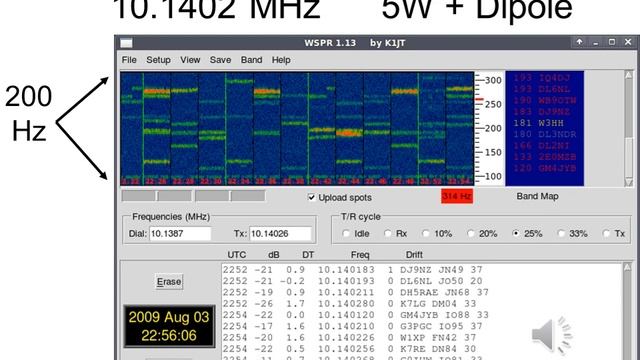Click the date and time clock display
This screenshot has height=360, width=640.
pos(169,326)
